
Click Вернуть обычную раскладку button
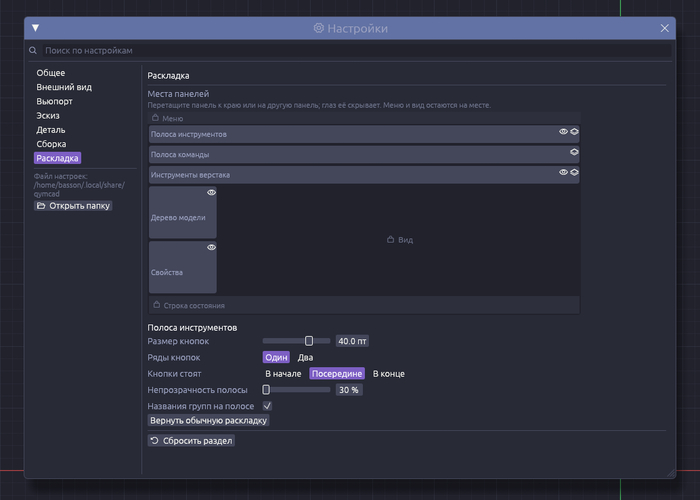pos(208,421)
